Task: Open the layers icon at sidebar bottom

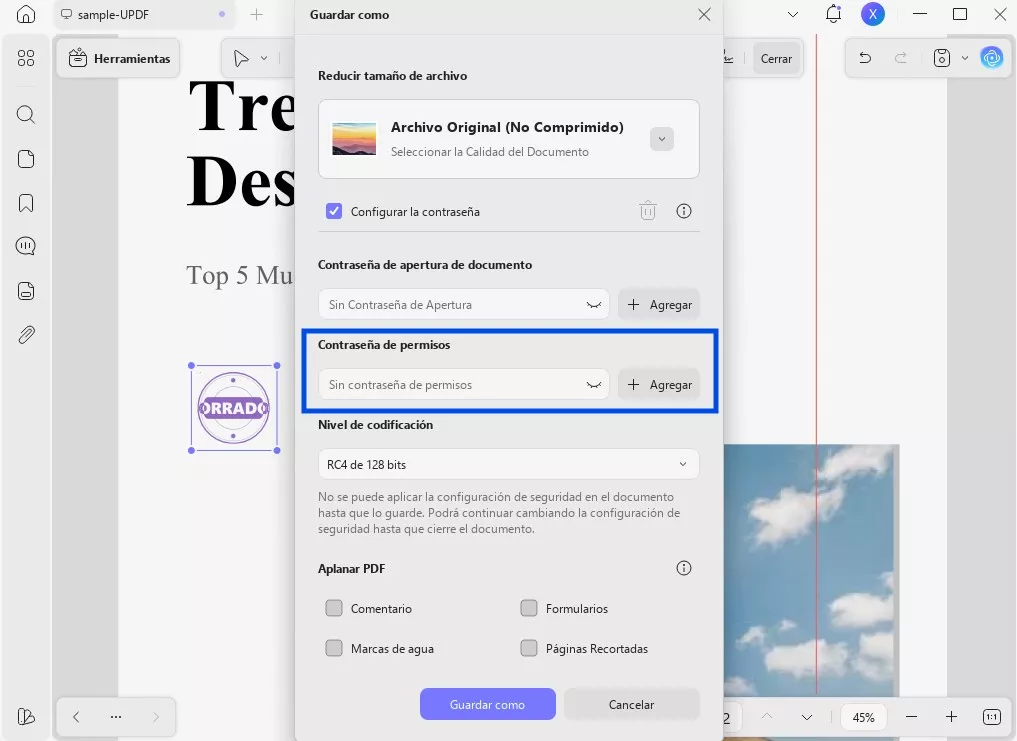Action: pyautogui.click(x=26, y=716)
